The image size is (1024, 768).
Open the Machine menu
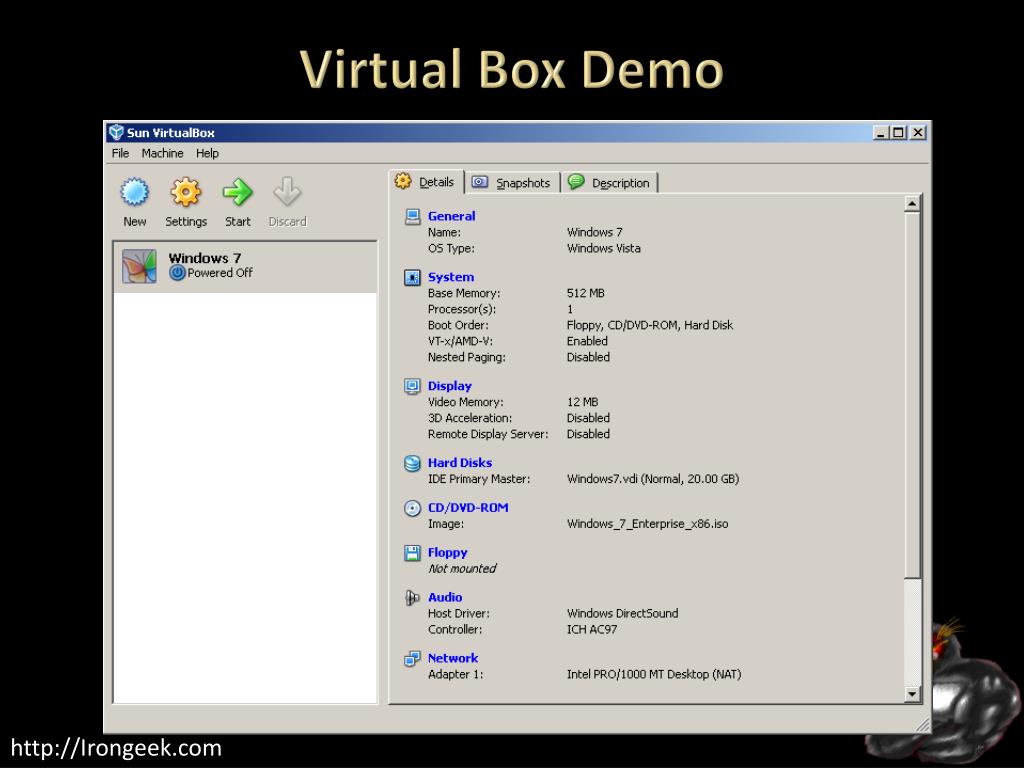(x=162, y=153)
